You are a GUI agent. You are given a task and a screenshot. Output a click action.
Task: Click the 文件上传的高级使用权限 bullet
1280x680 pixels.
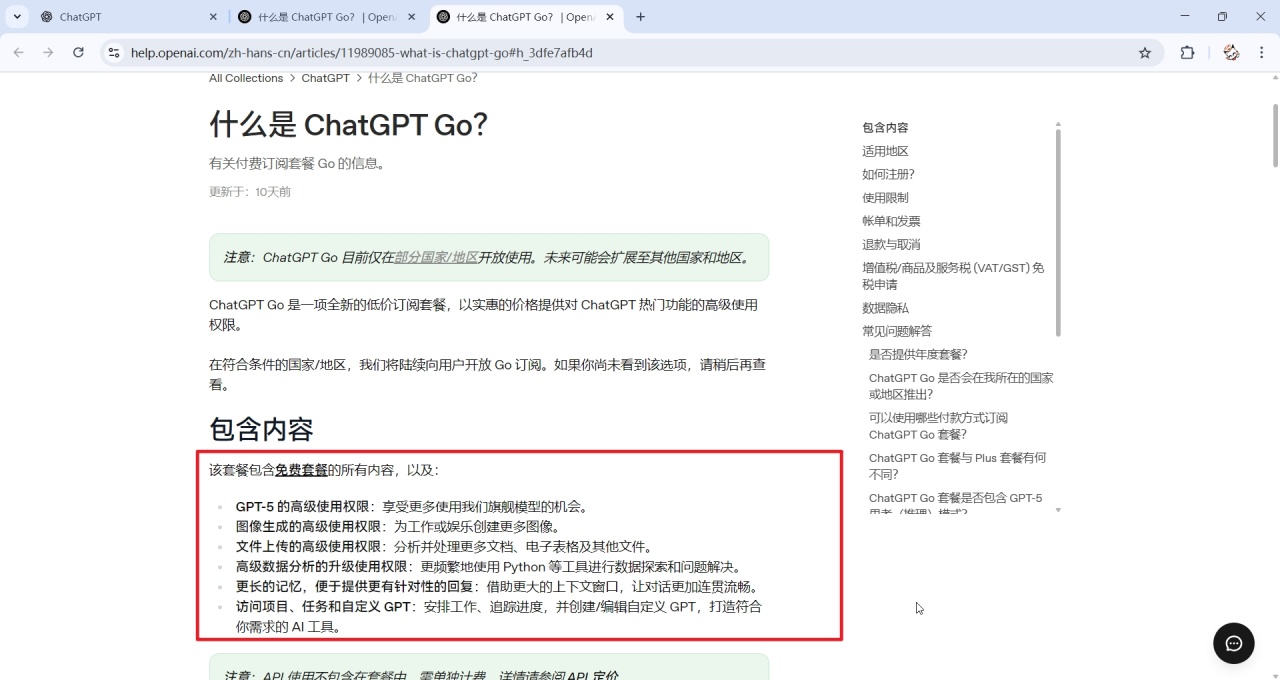coord(444,547)
